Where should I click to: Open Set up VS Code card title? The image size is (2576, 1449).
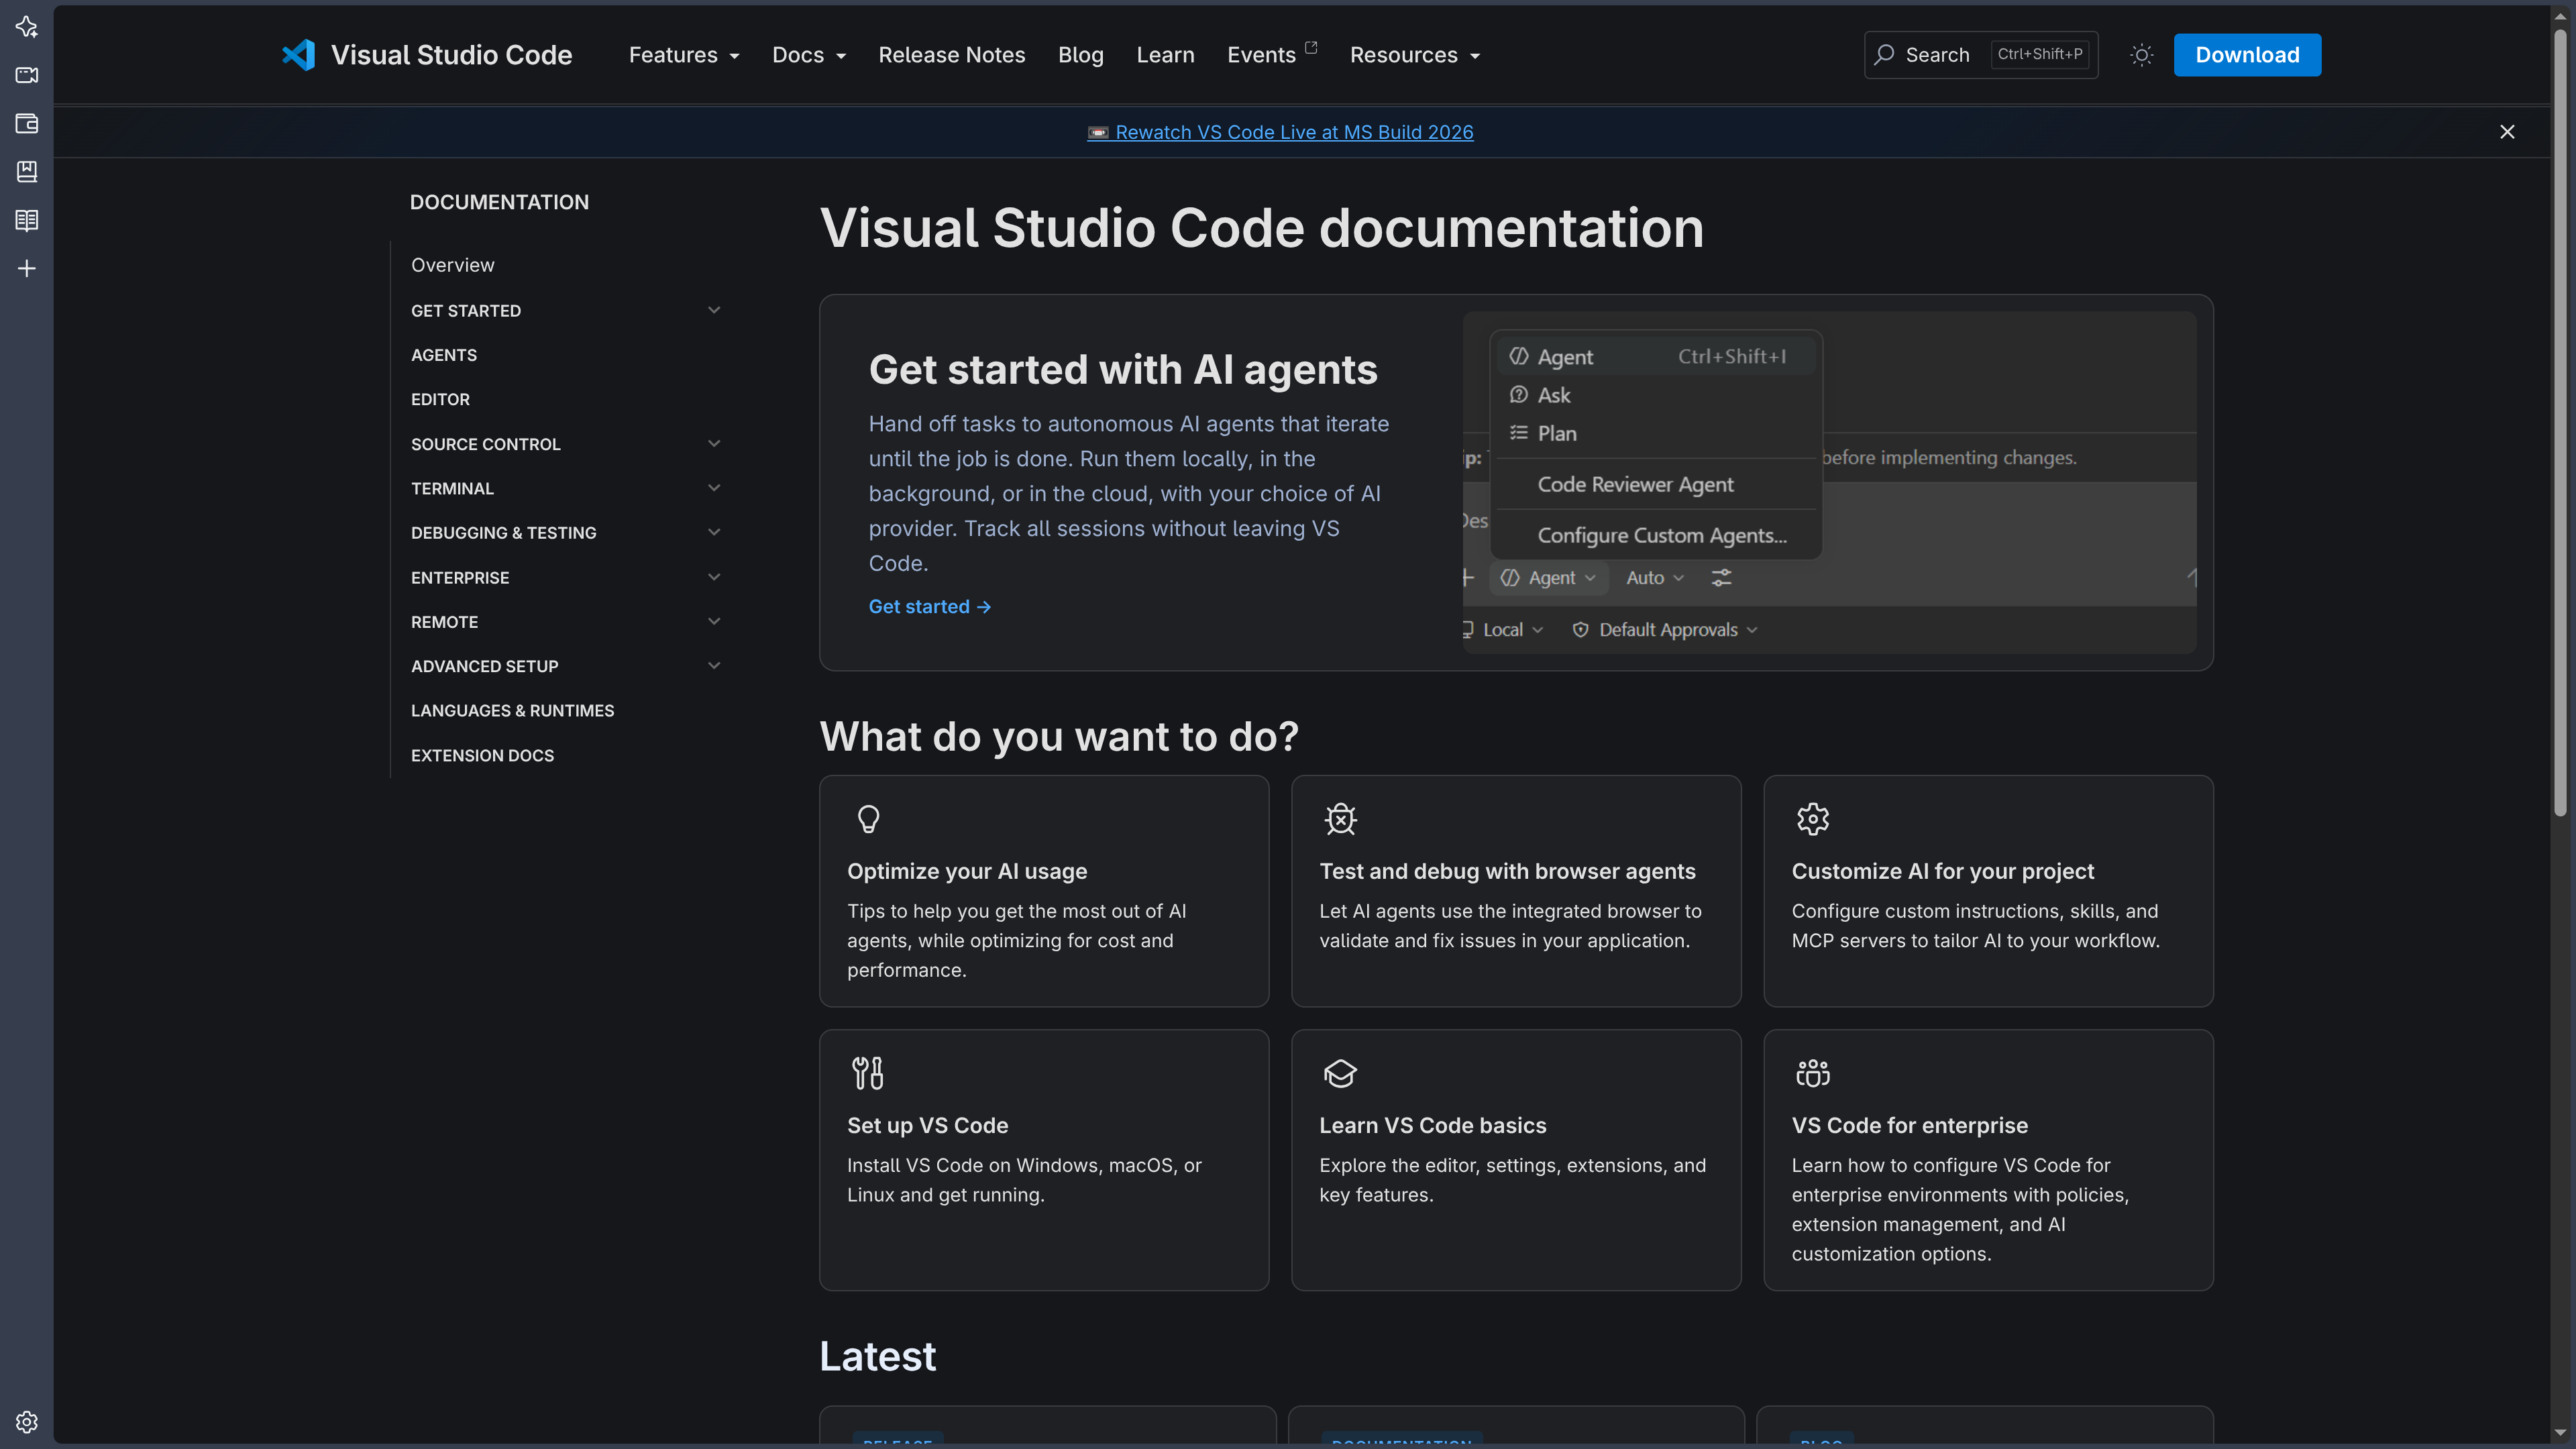[927, 1125]
